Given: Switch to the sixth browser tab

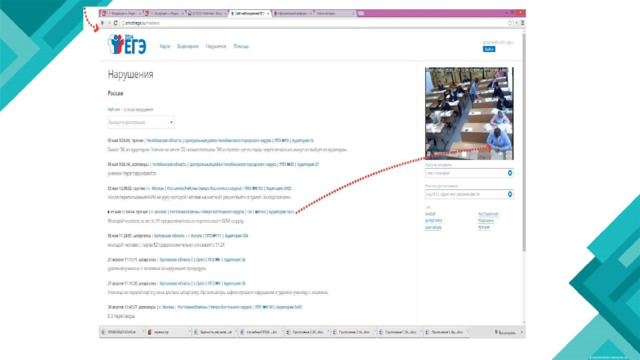Looking at the screenshot, I should (335, 13).
